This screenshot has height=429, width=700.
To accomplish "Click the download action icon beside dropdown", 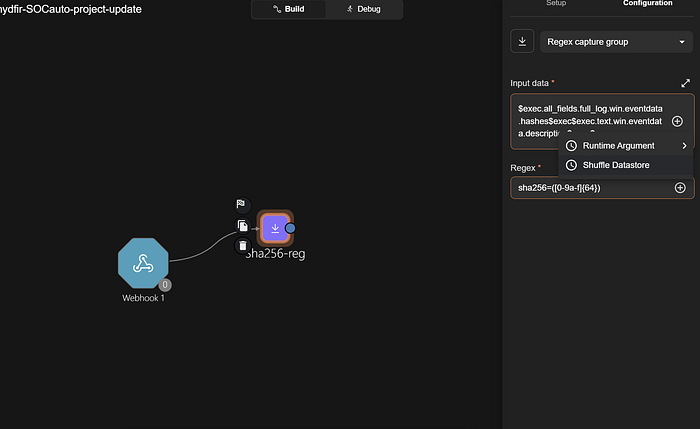I will [522, 42].
